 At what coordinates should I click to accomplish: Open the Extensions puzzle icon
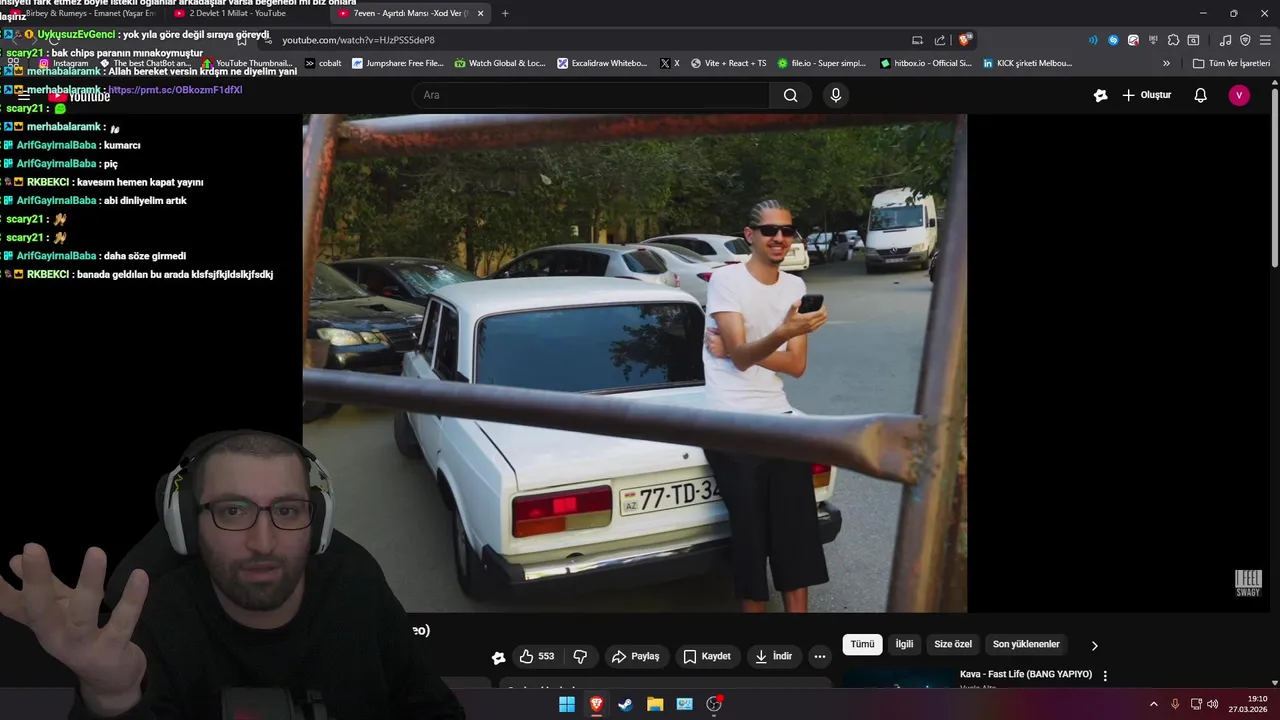click(1173, 40)
